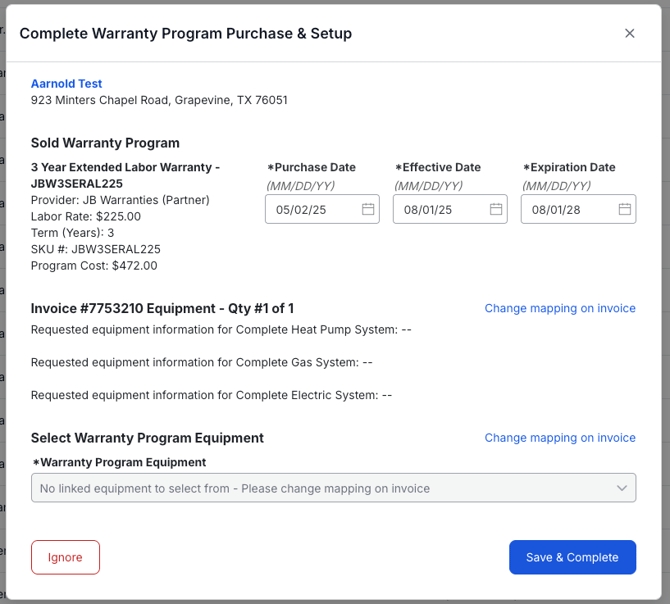Click the chevron arrow in equipment dropdown
The width and height of the screenshot is (670, 604).
pyautogui.click(x=622, y=488)
